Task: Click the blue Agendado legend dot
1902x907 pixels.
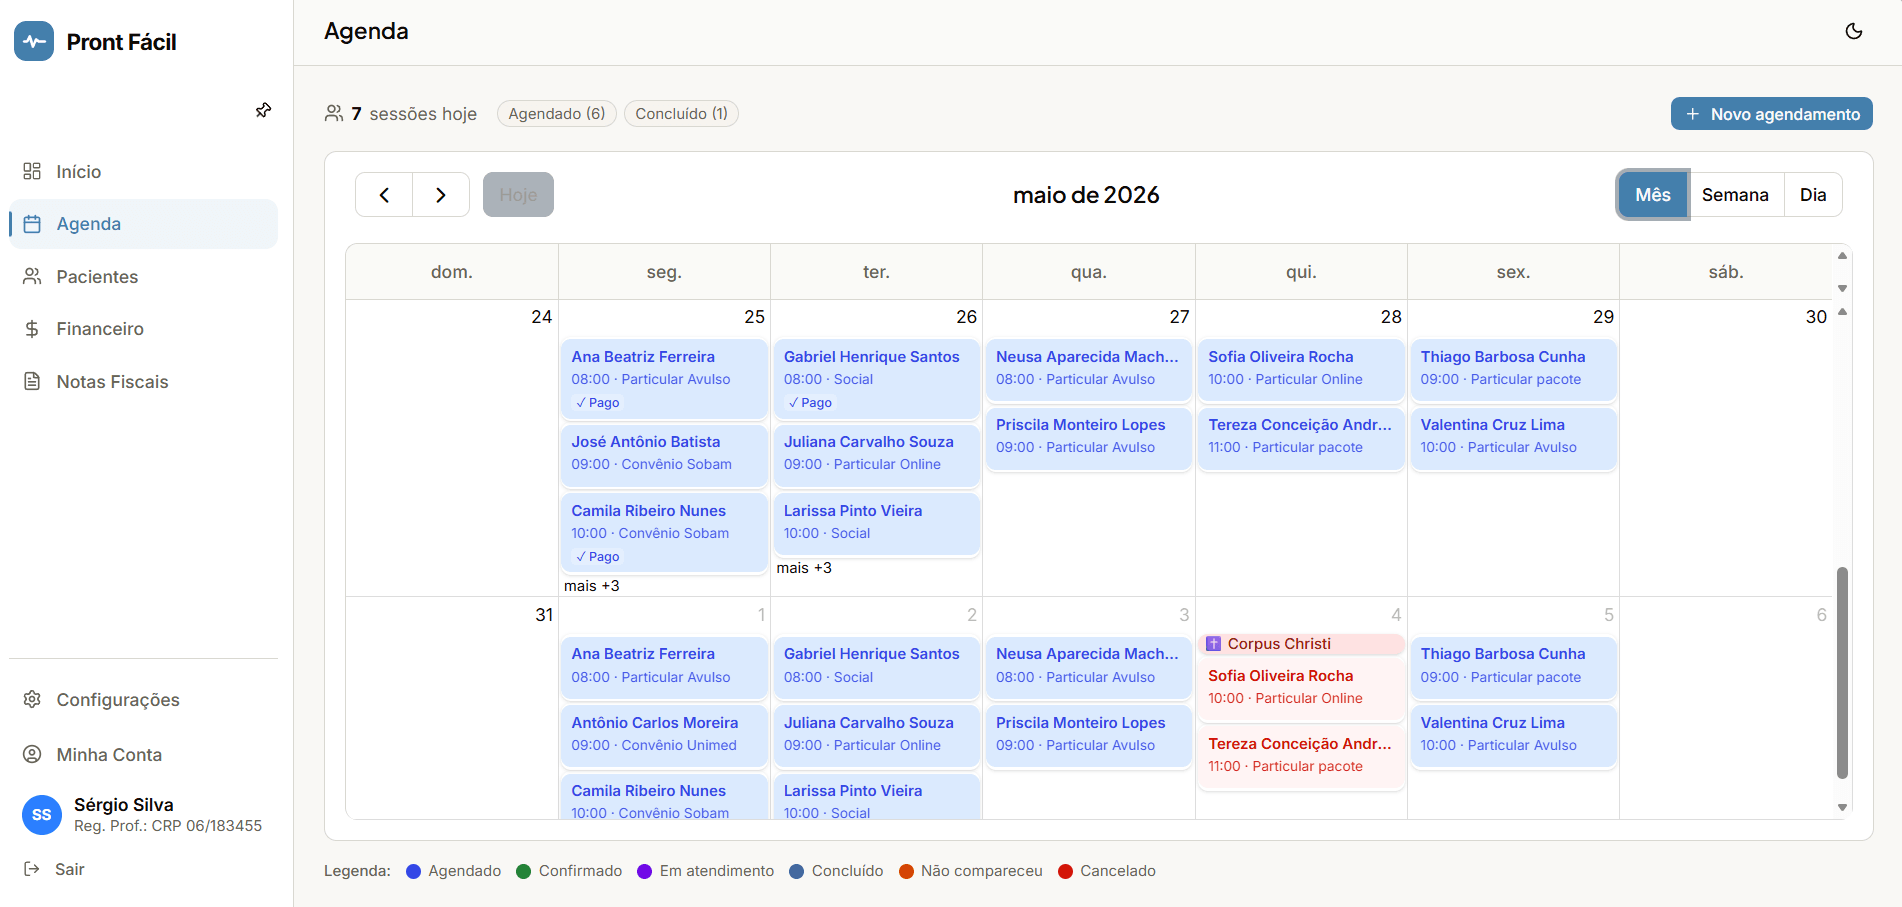Action: (413, 871)
